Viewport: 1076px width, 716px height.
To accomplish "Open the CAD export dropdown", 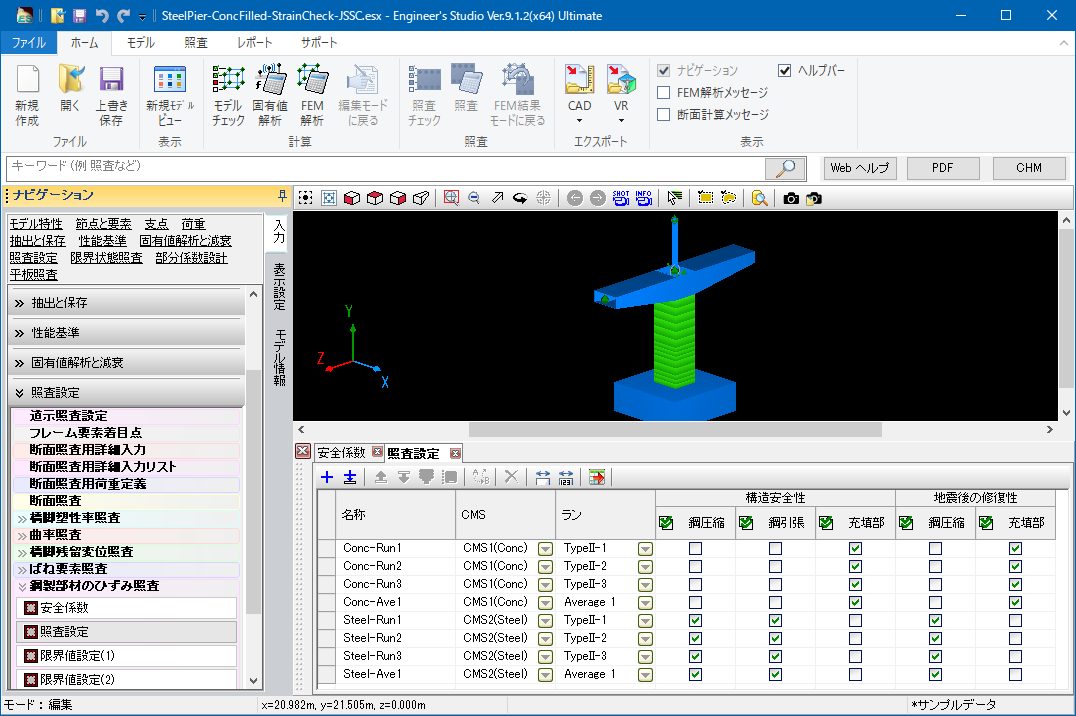I will (580, 120).
